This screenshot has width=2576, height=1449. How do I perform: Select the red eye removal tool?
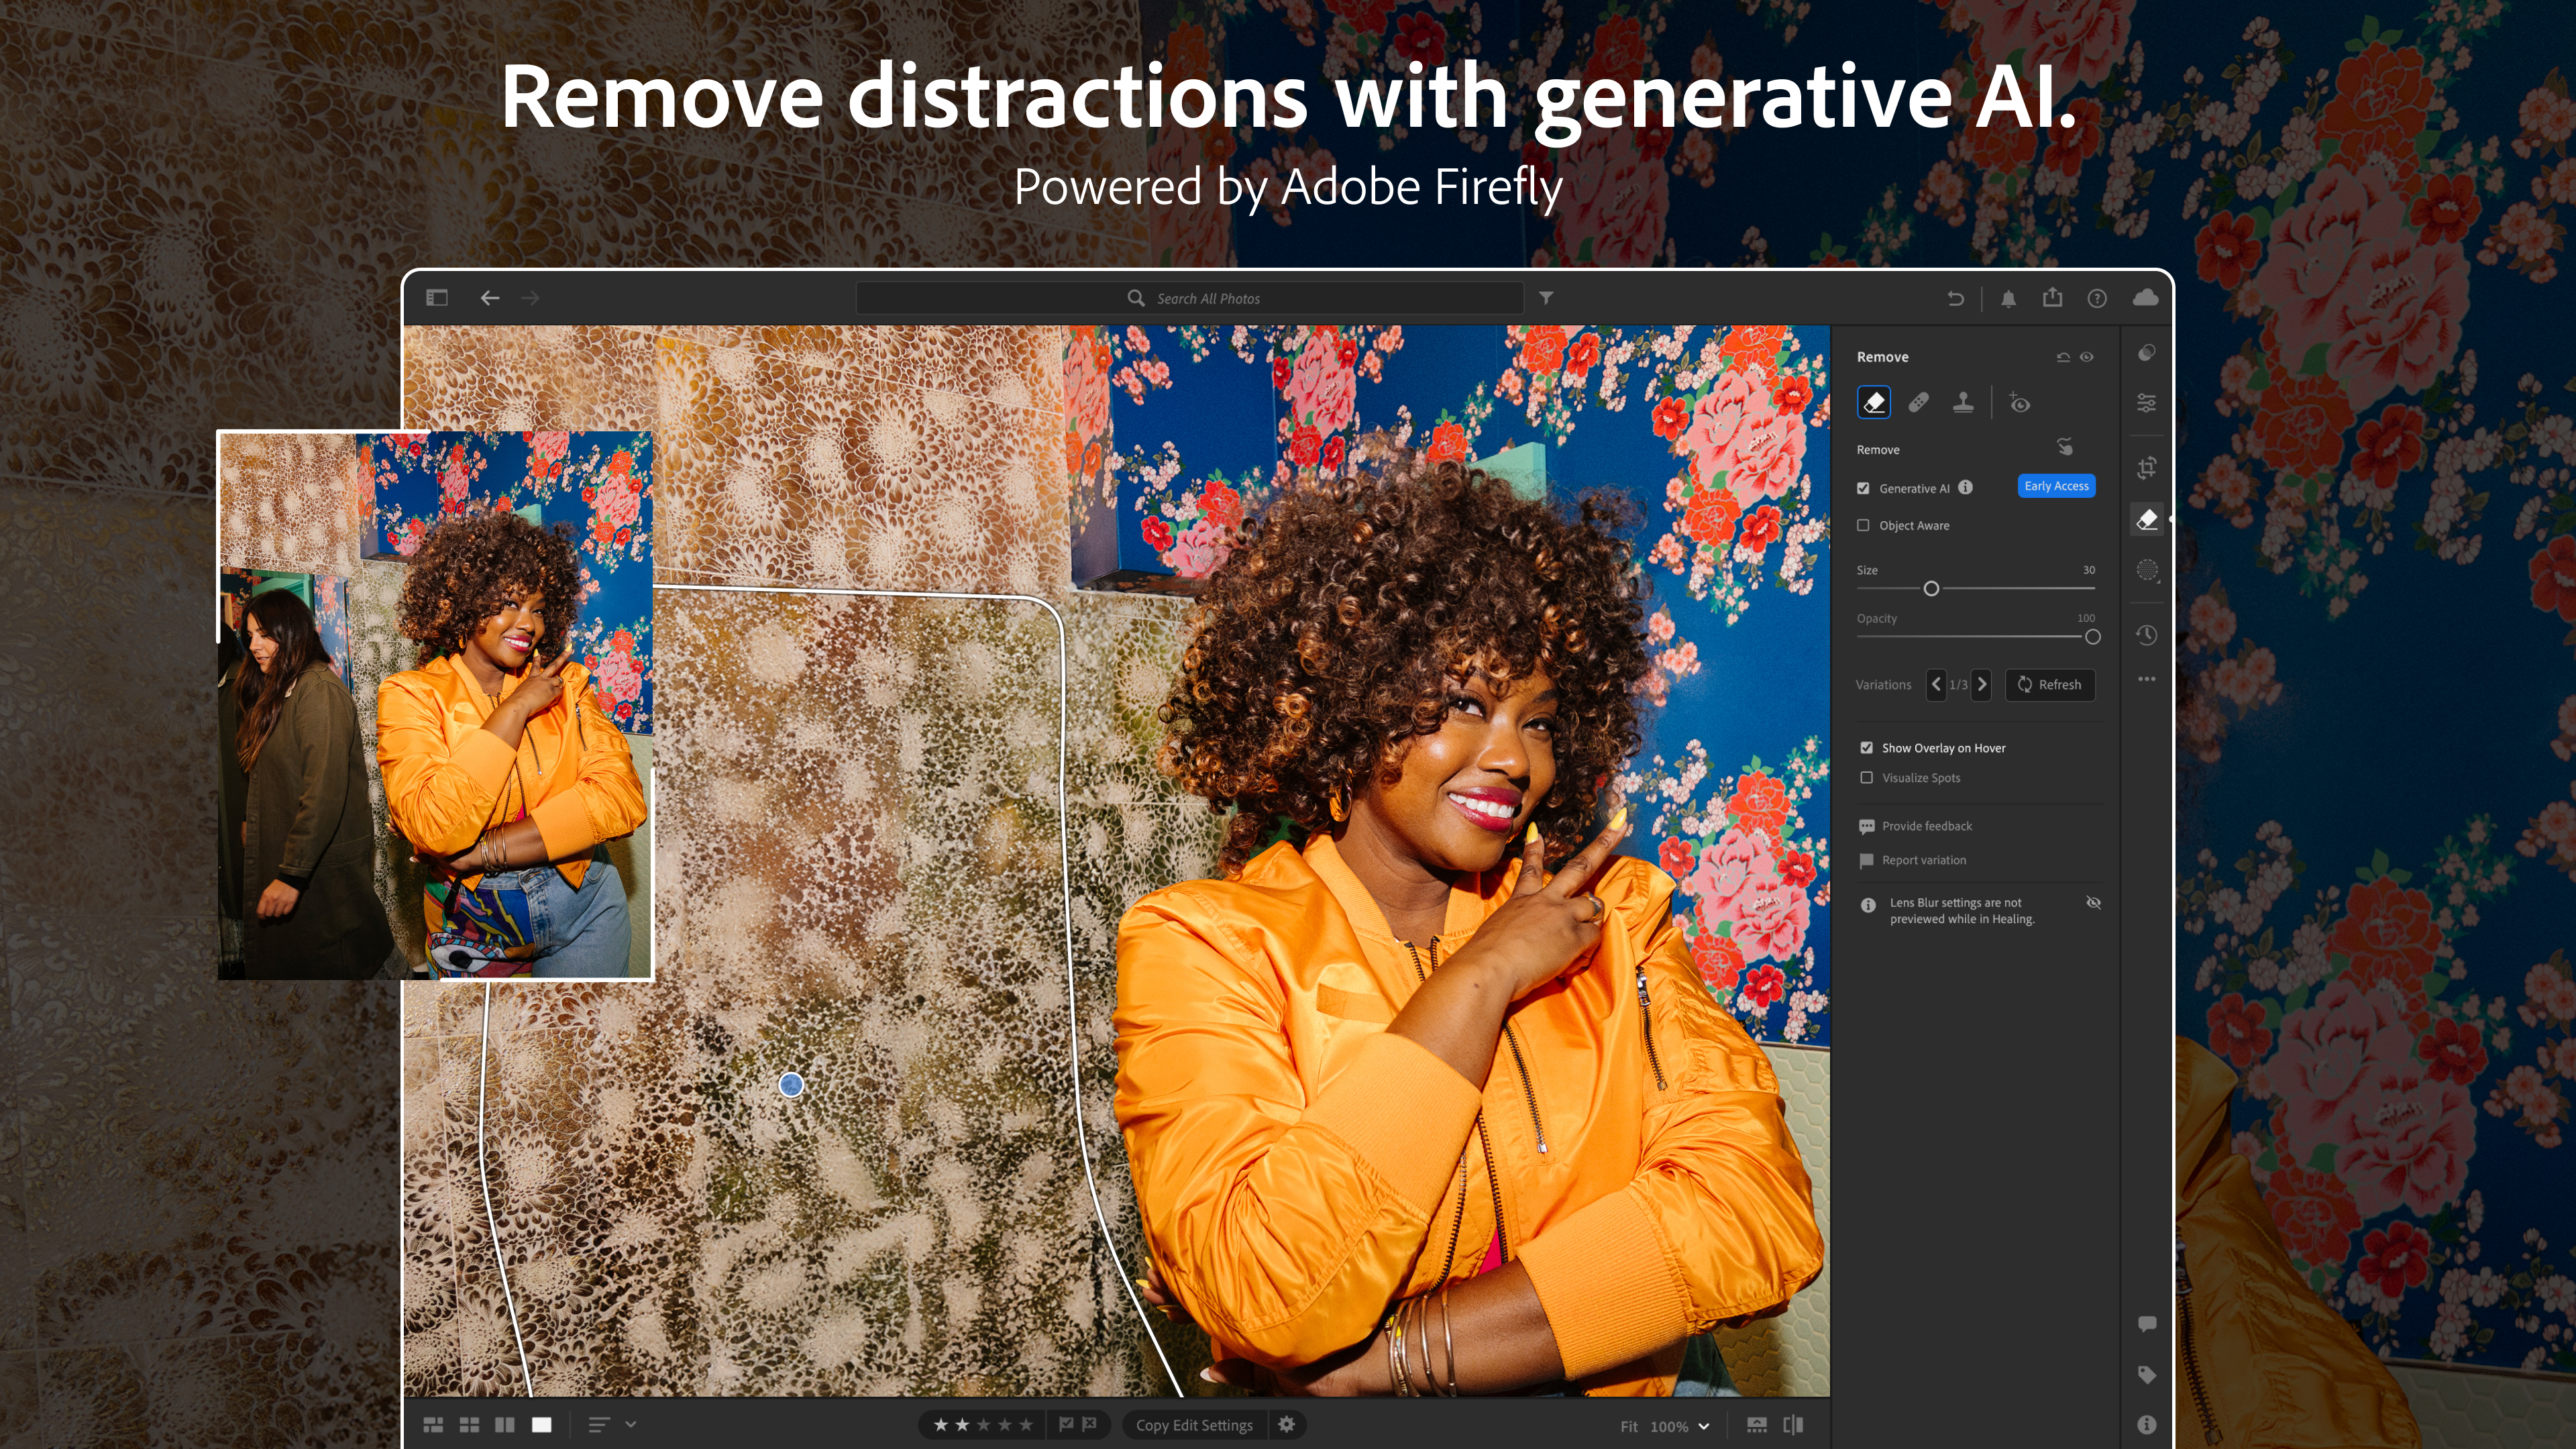point(2020,402)
